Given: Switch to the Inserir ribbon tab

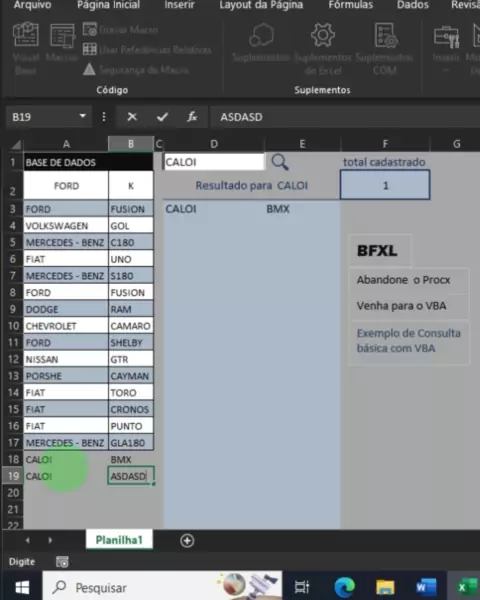Looking at the screenshot, I should (179, 5).
